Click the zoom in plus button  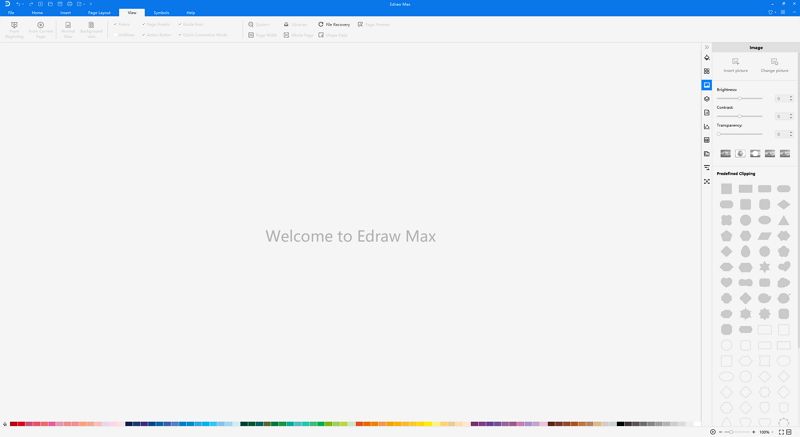pos(754,432)
